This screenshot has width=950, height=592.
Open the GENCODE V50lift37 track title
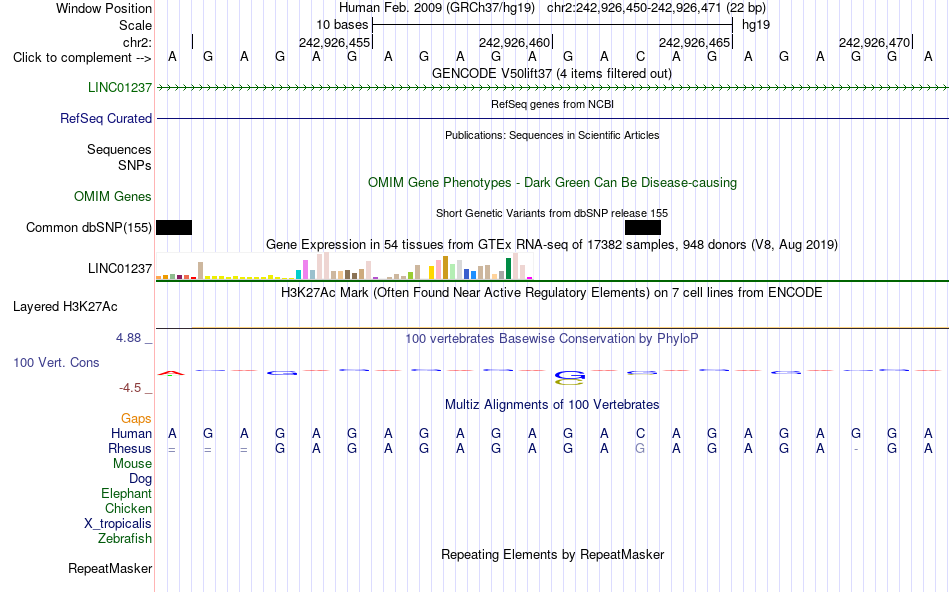click(x=551, y=73)
